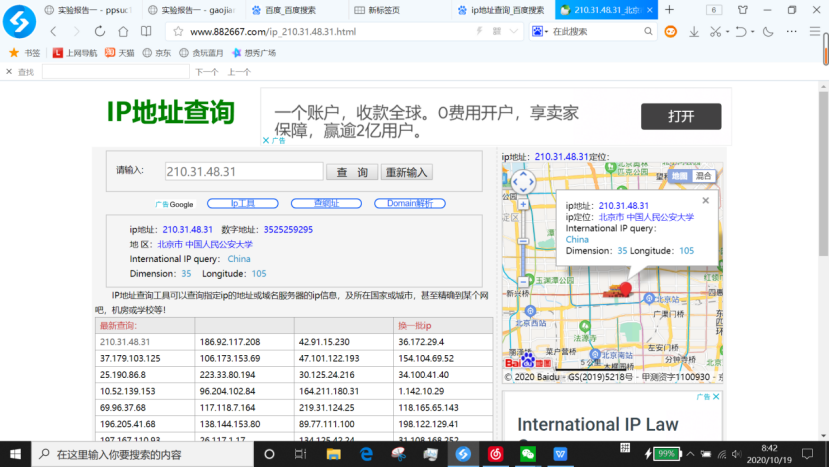Screen dimensions: 830x467
Task: Close the find bar with the X
Action: [9, 71]
